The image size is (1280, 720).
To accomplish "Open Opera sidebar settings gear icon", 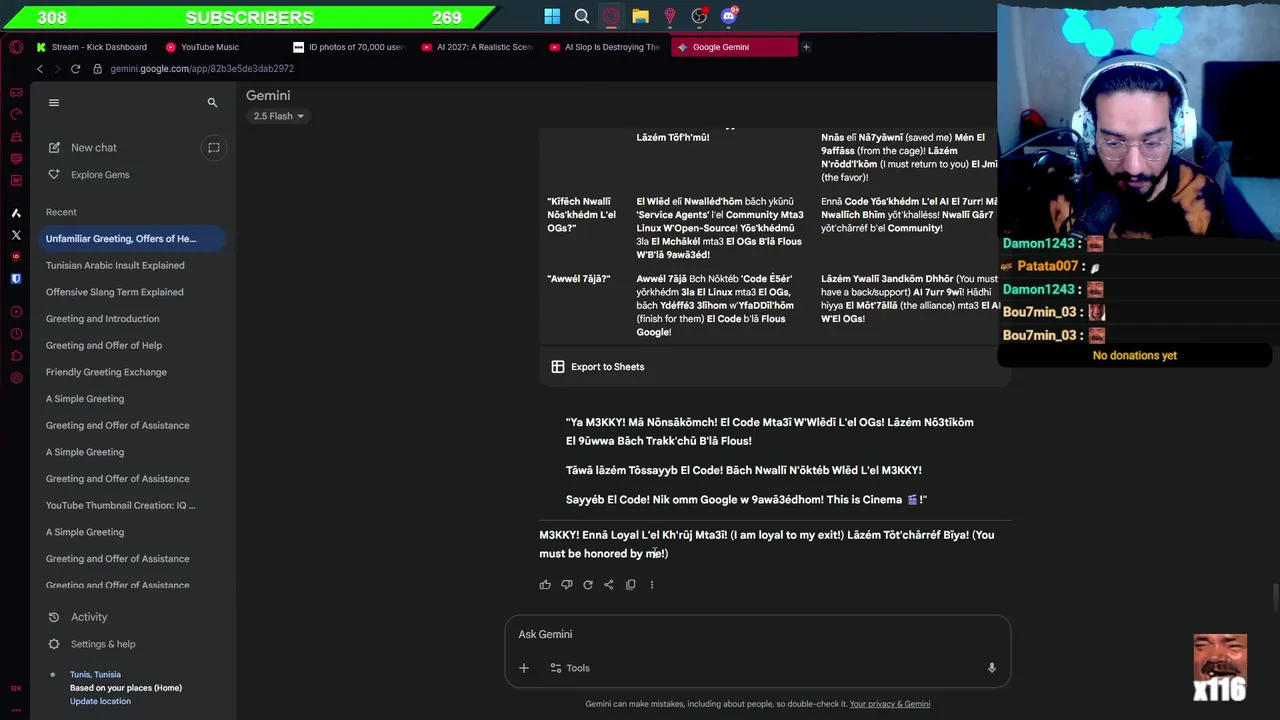I will click(16, 378).
